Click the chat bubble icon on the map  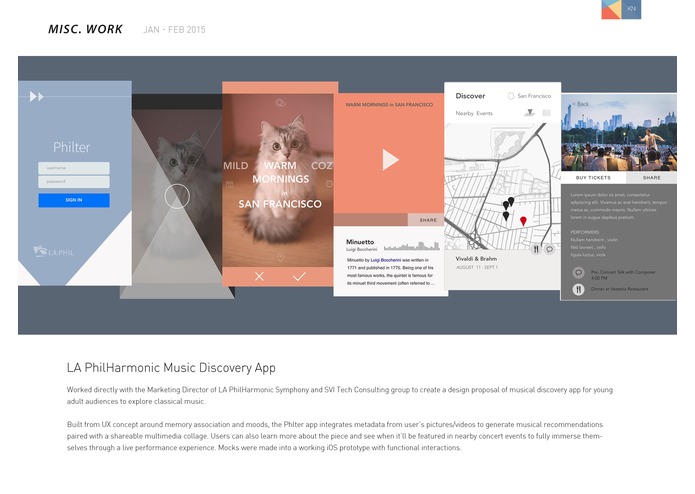tap(549, 249)
